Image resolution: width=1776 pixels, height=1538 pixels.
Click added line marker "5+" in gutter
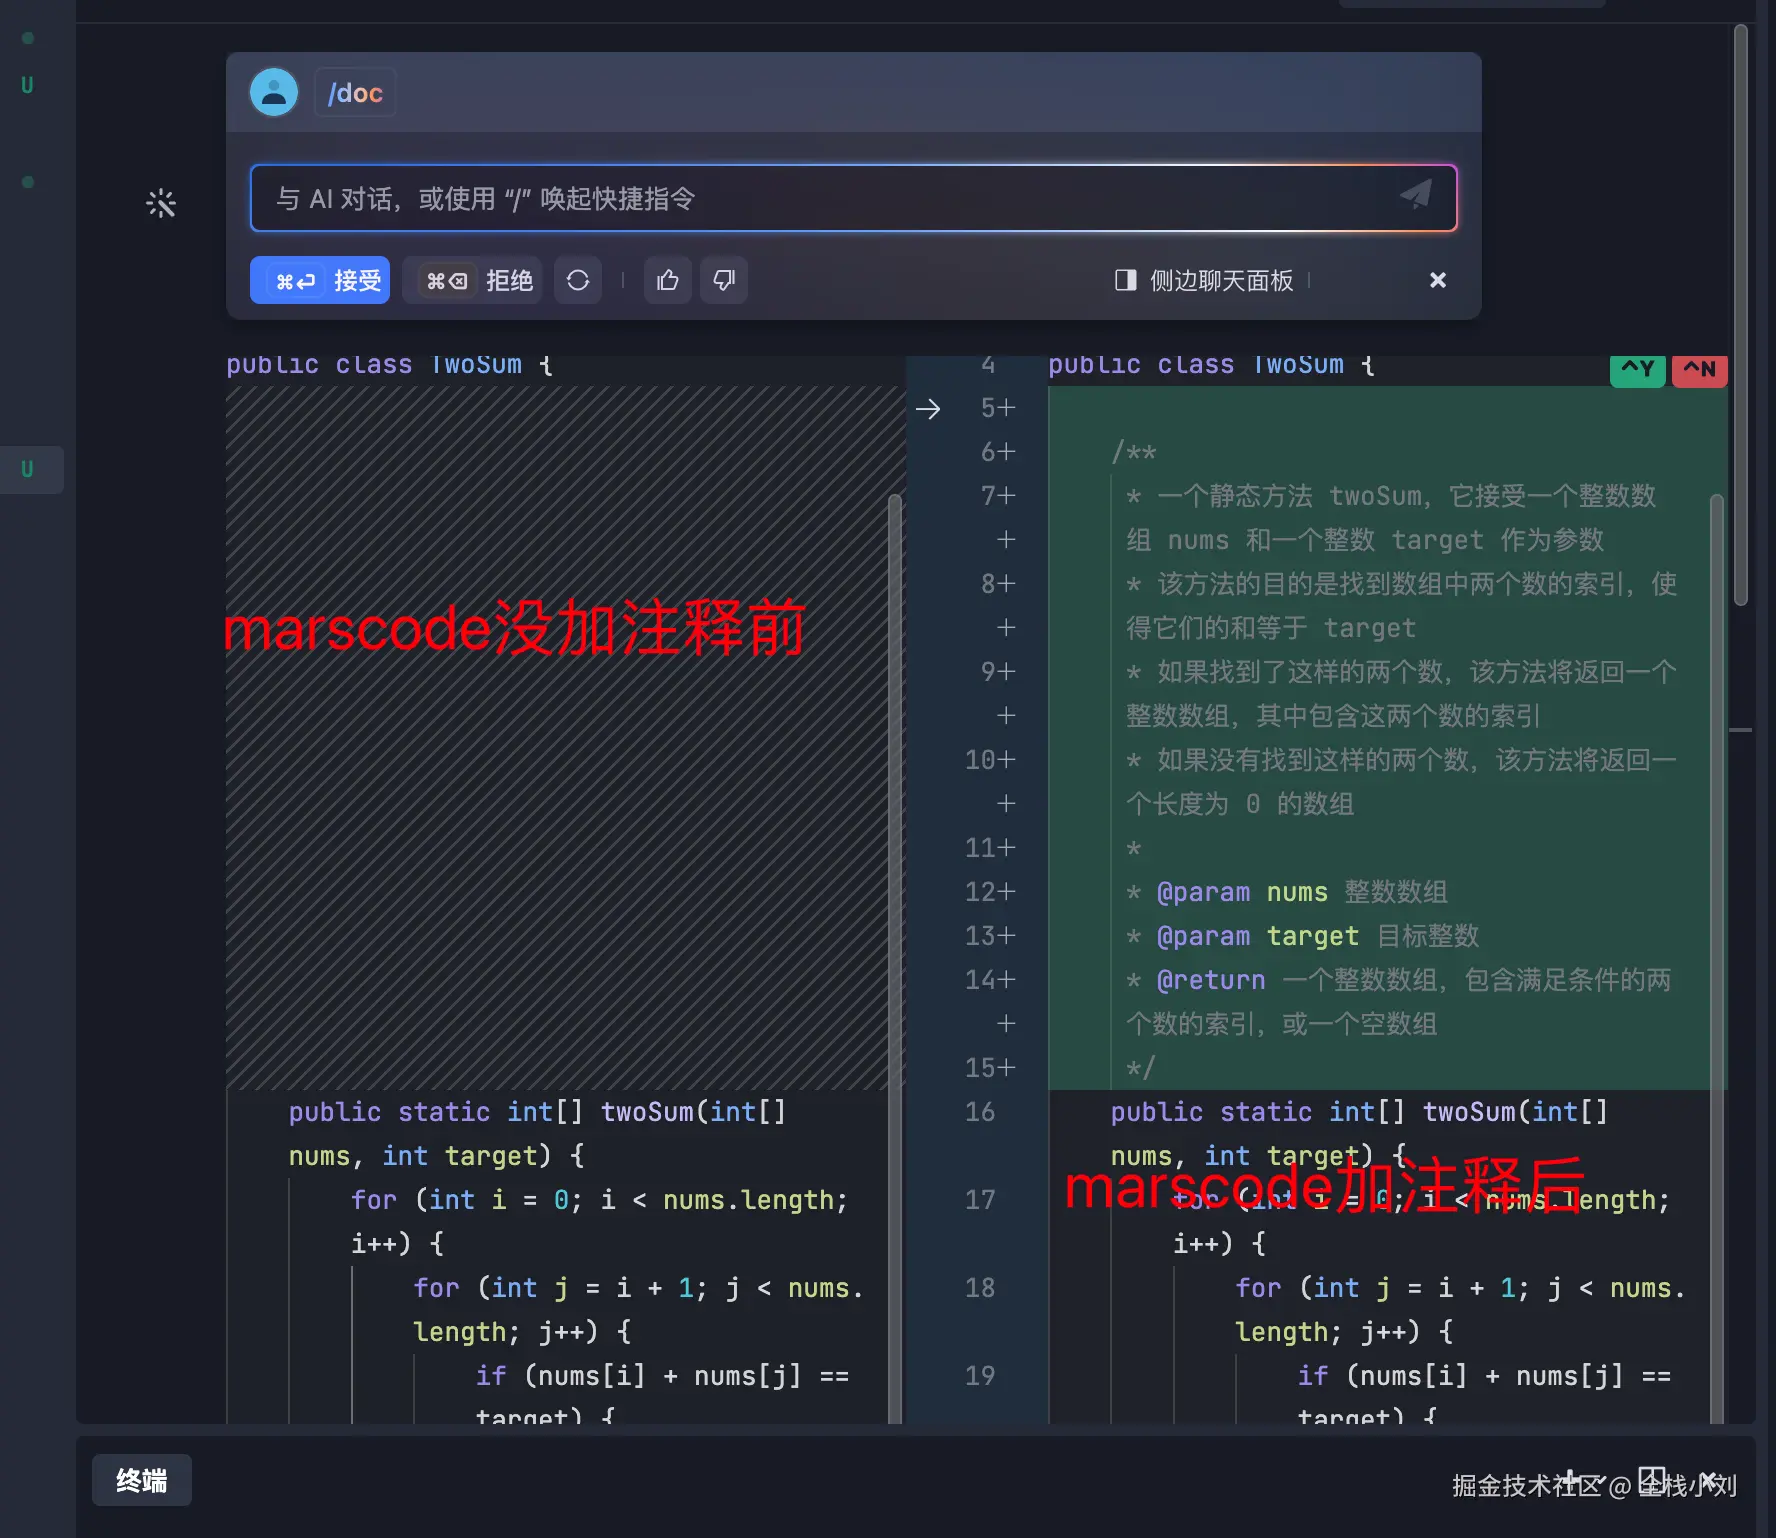[998, 408]
